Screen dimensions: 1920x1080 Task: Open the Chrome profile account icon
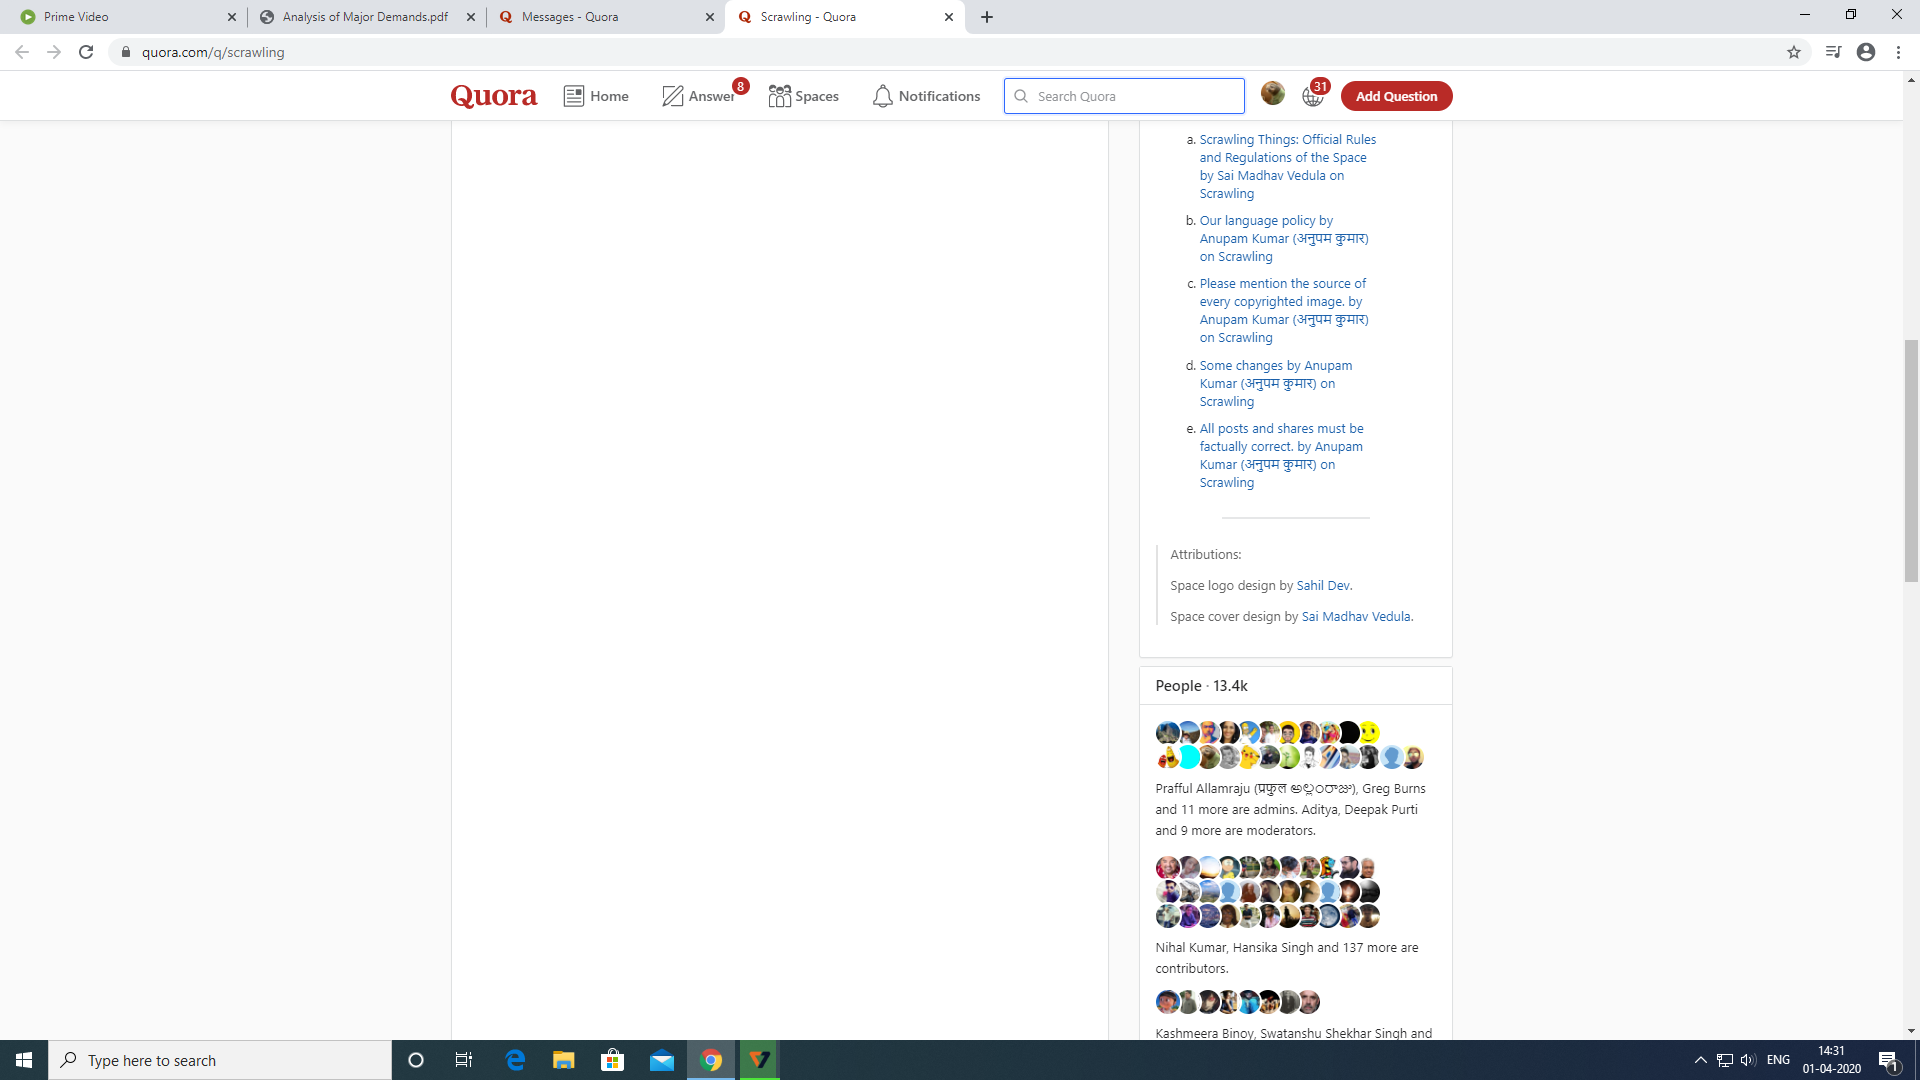pos(1866,52)
